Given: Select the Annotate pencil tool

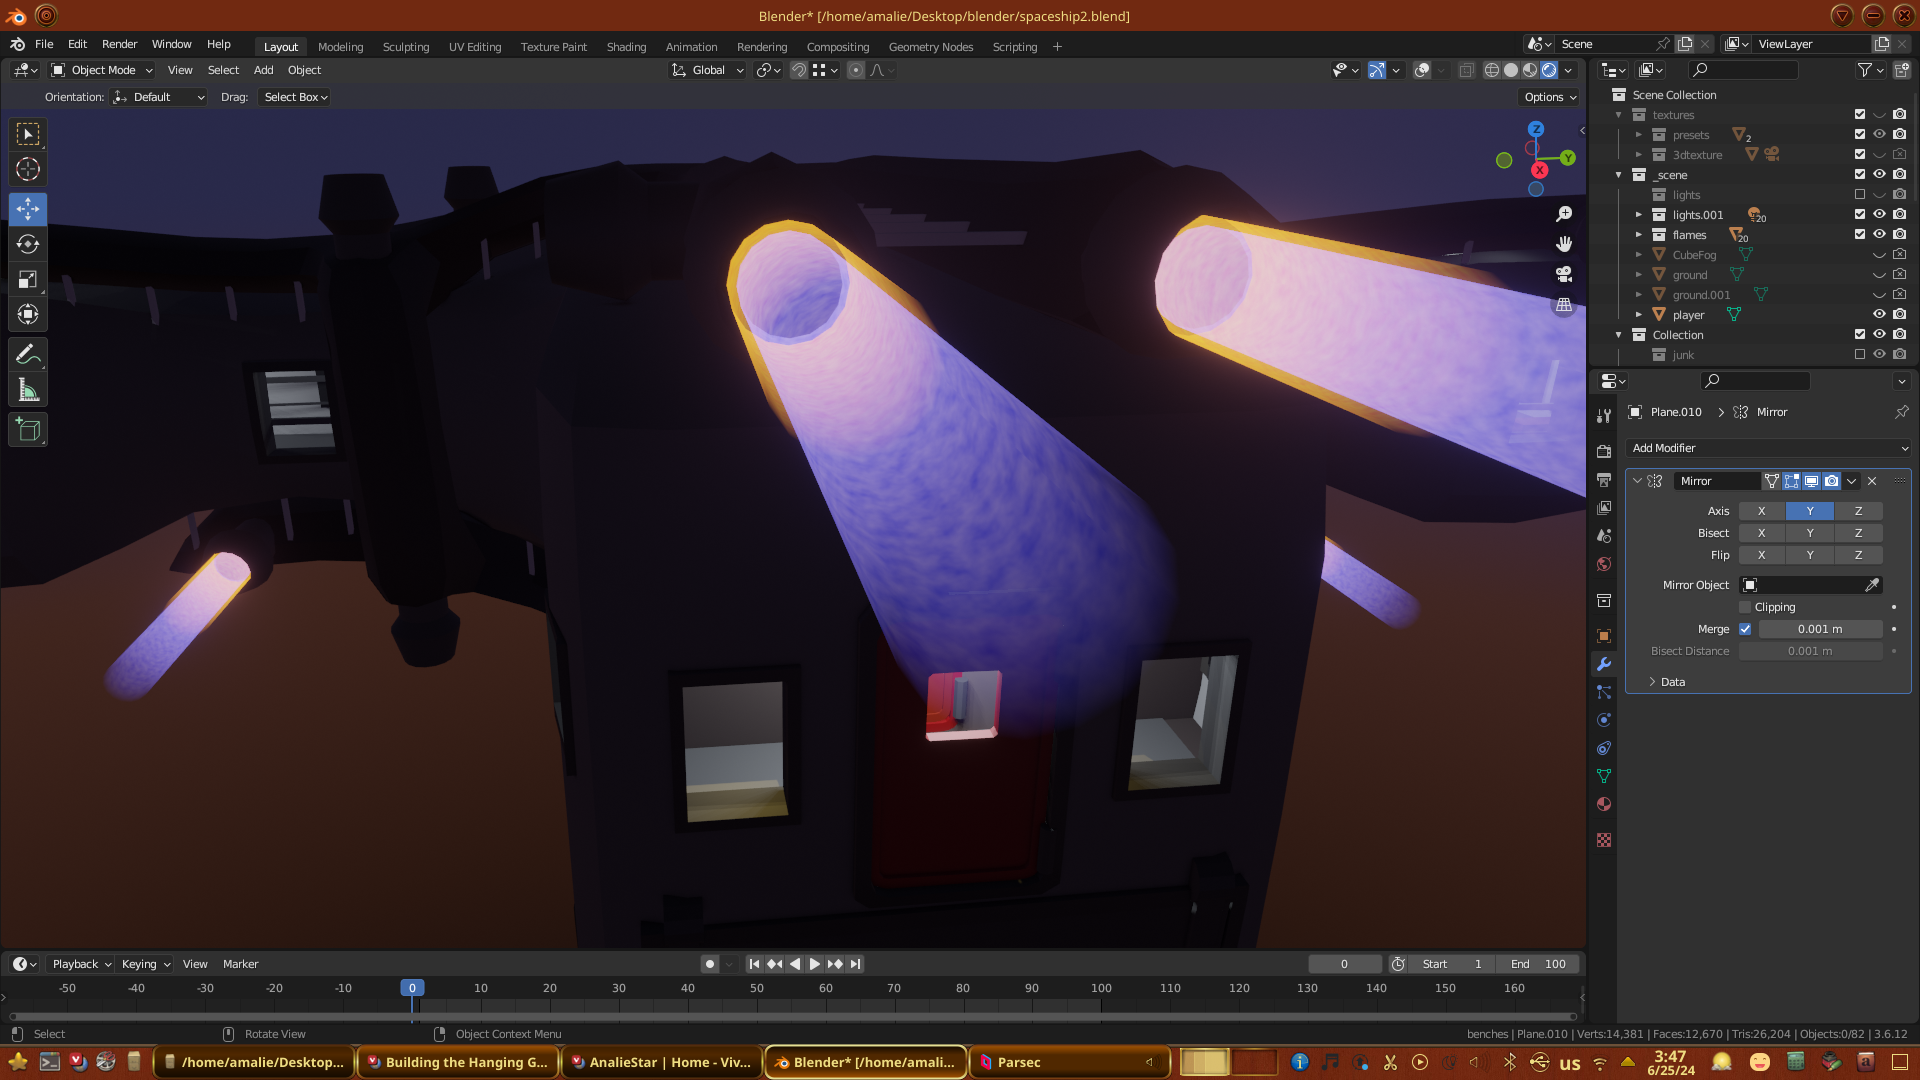Looking at the screenshot, I should [28, 355].
